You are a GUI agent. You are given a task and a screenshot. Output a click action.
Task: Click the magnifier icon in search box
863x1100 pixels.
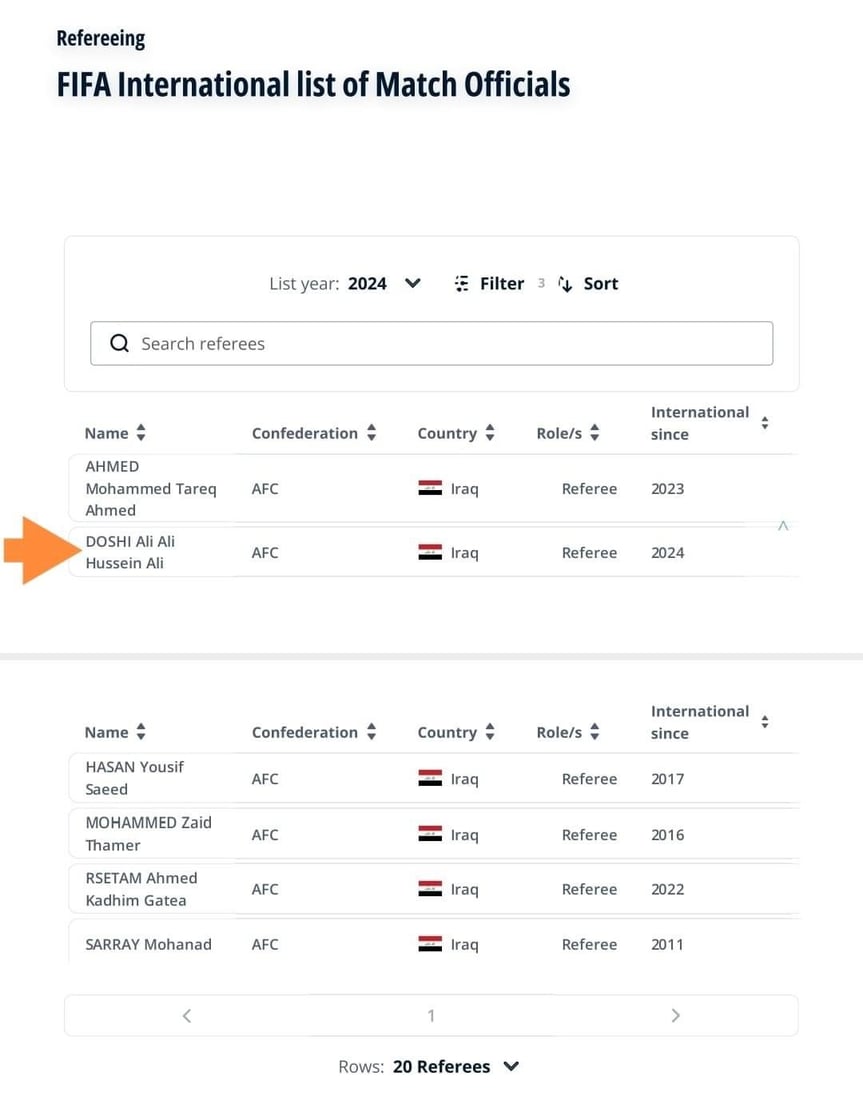[x=120, y=344]
